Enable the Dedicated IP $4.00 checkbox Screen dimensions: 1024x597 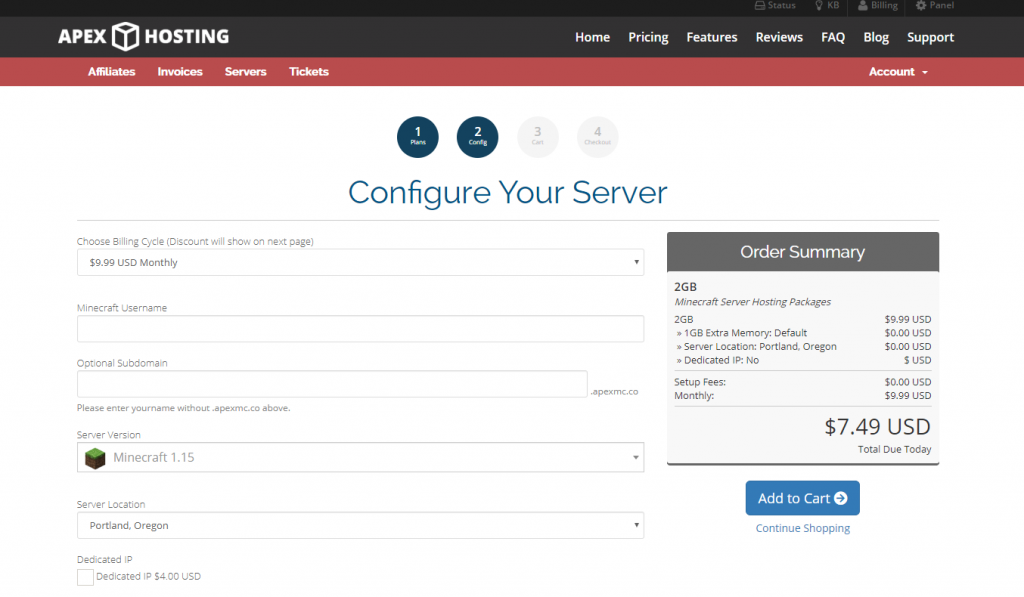85,577
